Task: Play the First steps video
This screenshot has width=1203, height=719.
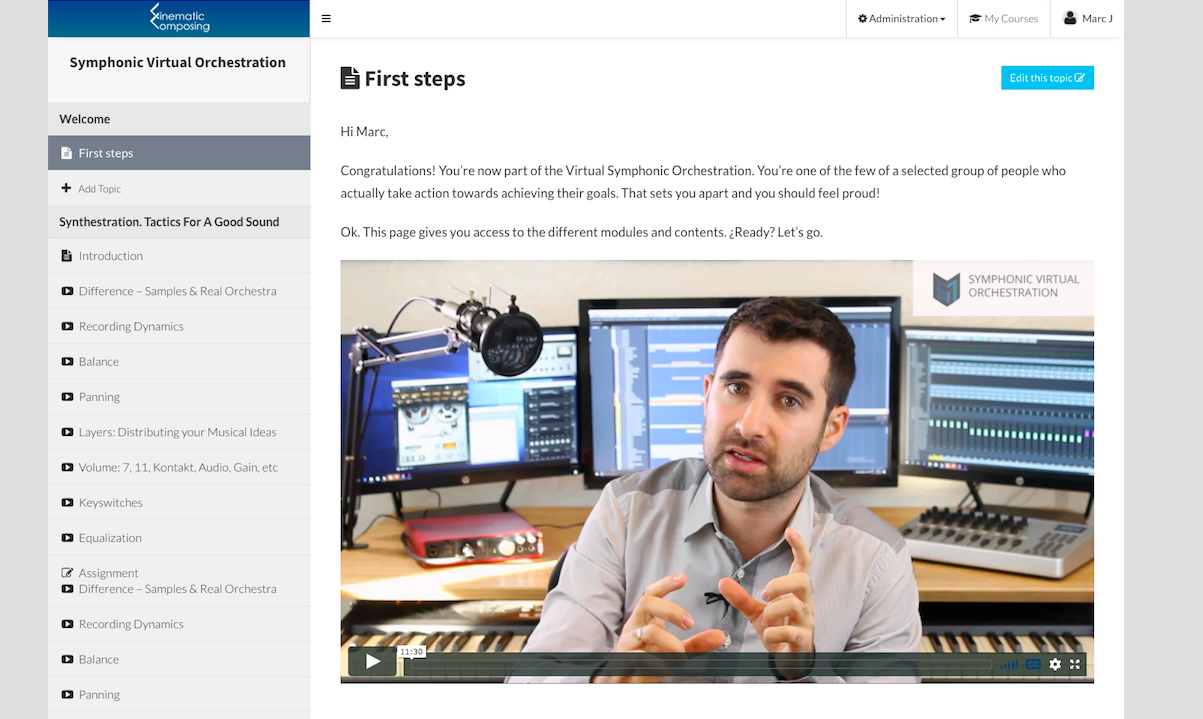Action: point(372,661)
